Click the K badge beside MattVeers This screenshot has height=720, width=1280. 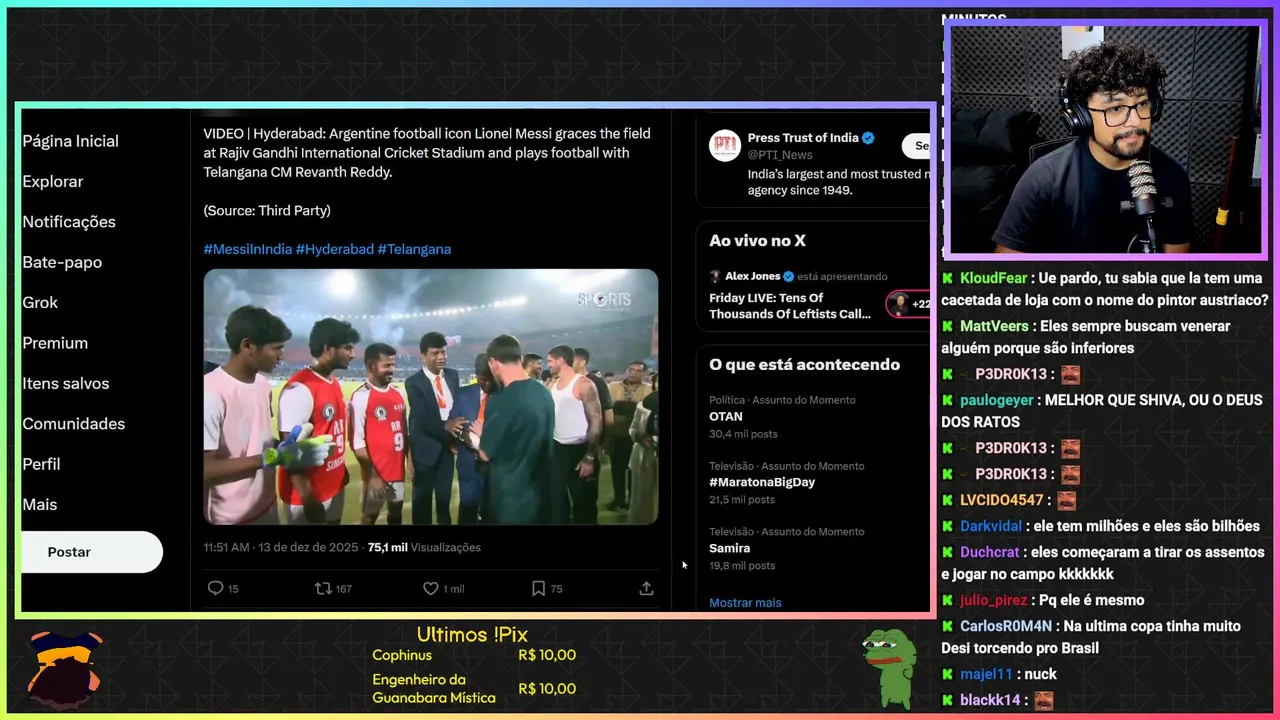pos(947,327)
